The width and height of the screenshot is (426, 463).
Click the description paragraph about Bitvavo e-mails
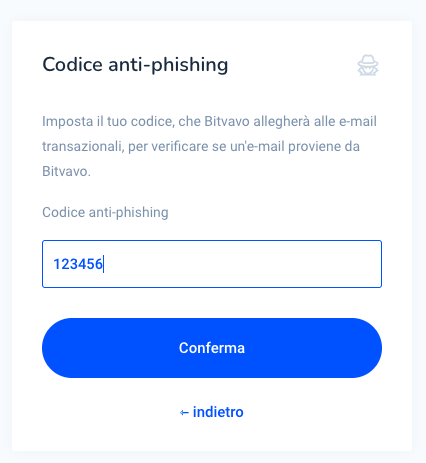[x=209, y=146]
